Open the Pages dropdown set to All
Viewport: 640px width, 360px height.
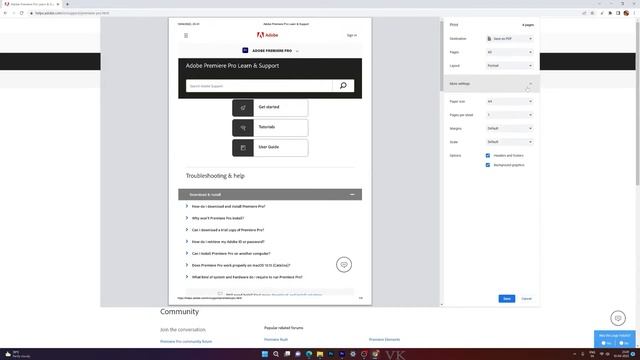click(x=509, y=52)
